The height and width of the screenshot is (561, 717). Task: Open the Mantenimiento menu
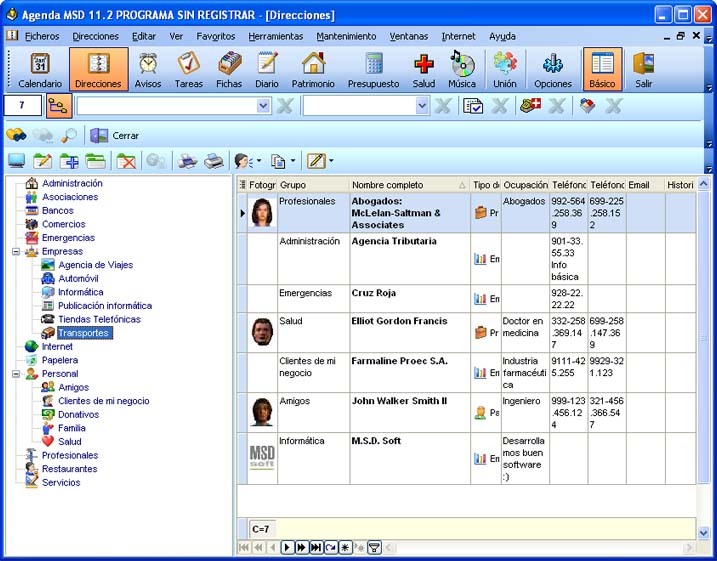click(x=346, y=36)
